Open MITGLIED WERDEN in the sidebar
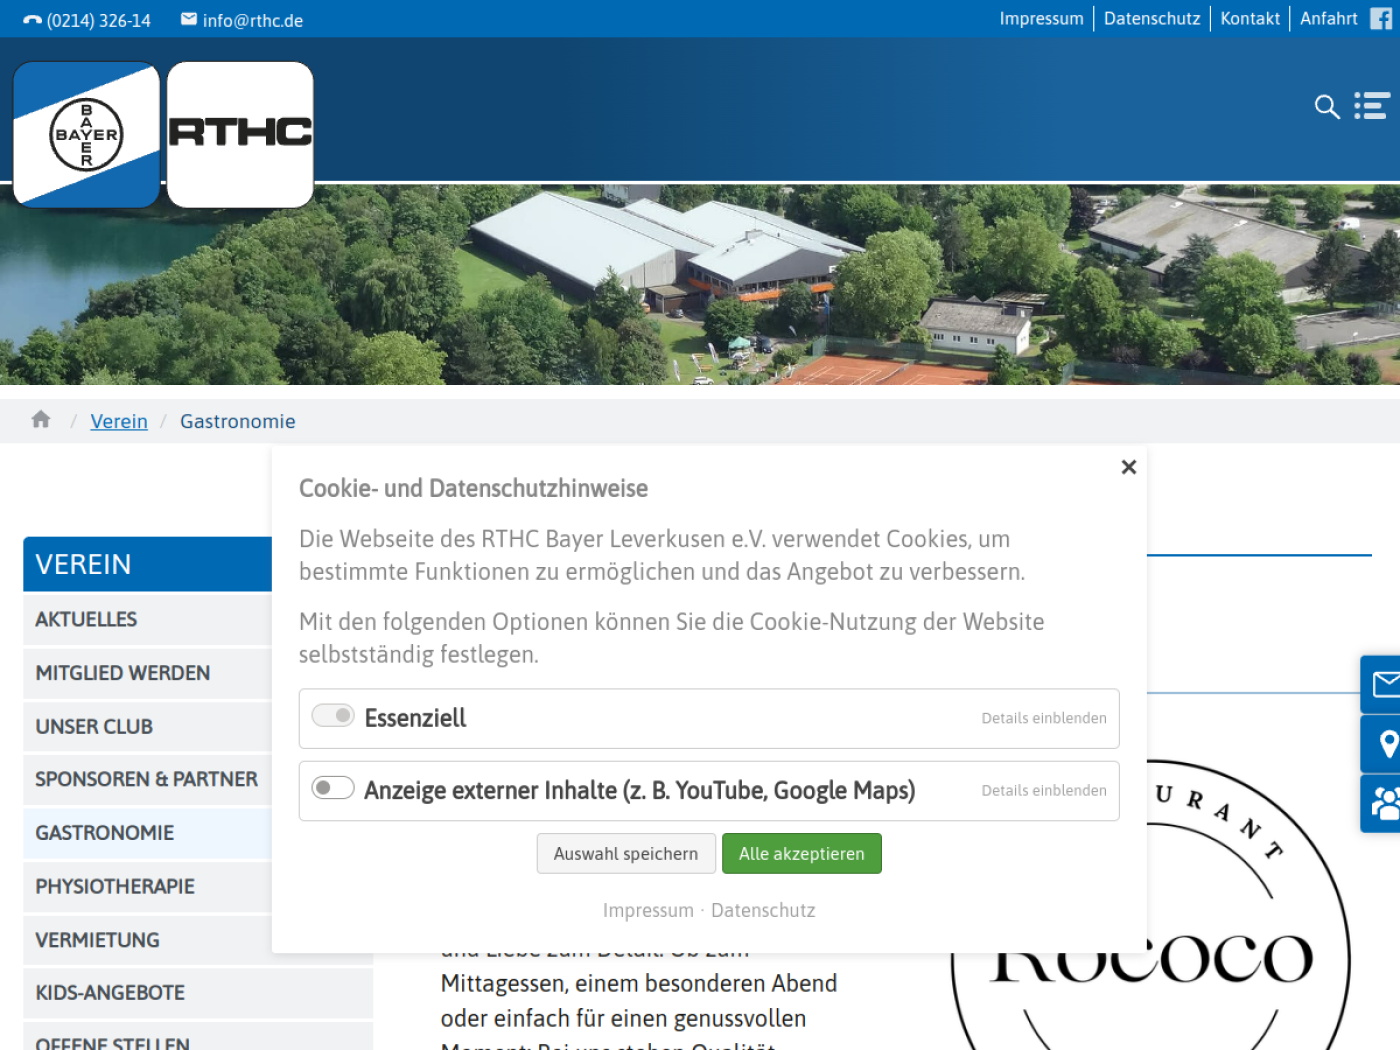The height and width of the screenshot is (1050, 1400). 148,673
